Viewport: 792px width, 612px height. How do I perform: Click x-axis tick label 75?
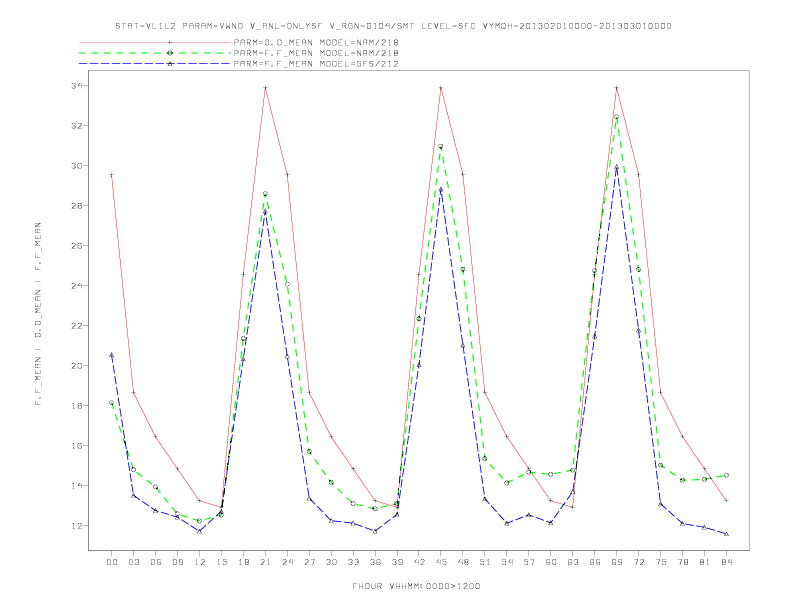(661, 562)
